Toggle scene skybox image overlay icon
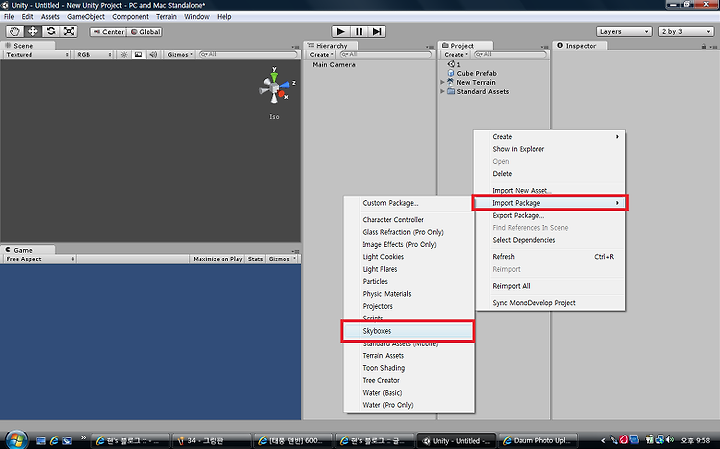Image resolution: width=720 pixels, height=449 pixels. pos(138,54)
